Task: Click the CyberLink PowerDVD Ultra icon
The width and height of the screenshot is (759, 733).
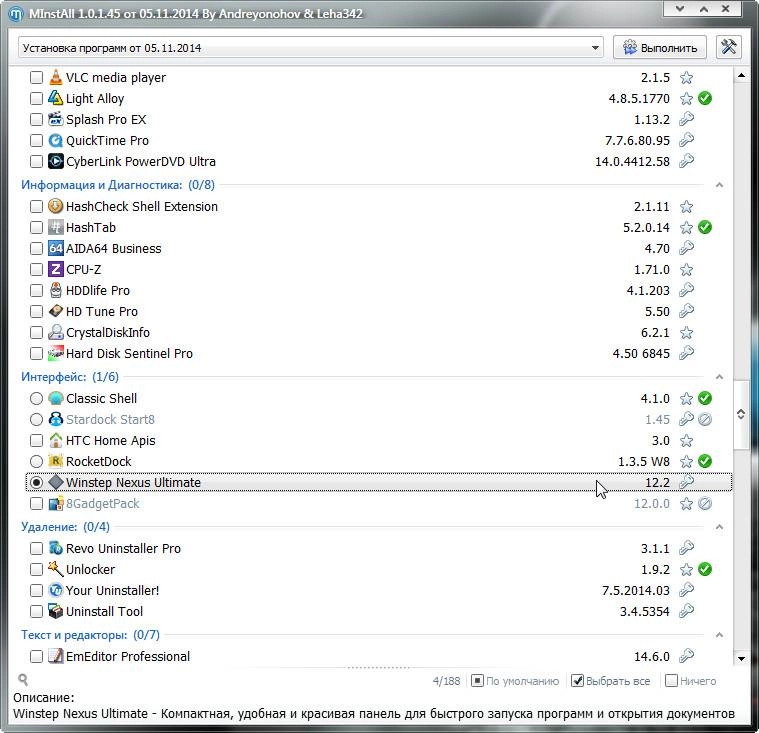Action: point(56,161)
